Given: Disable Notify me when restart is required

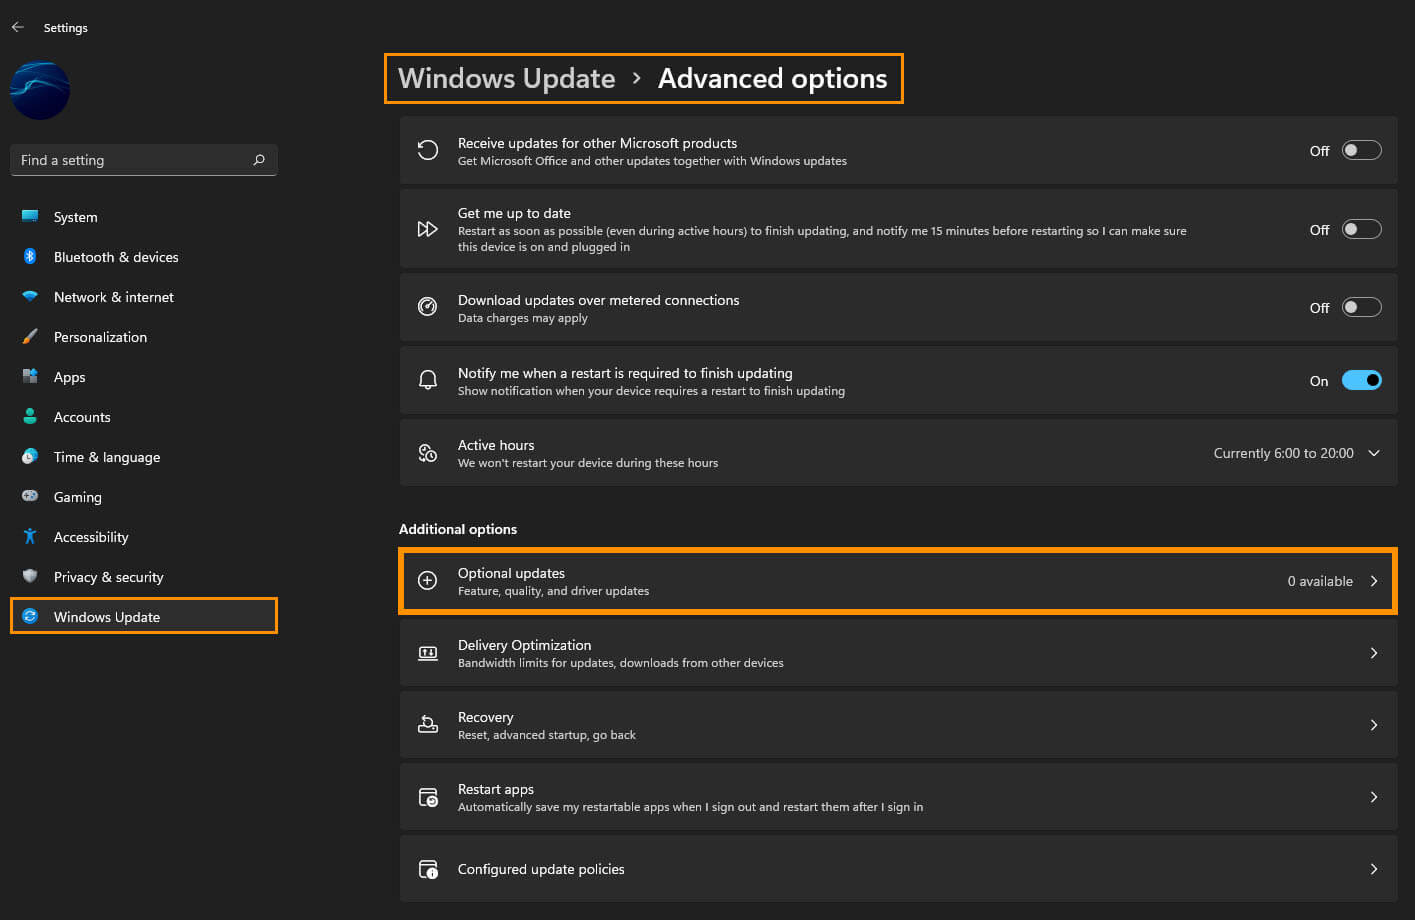Looking at the screenshot, I should [1361, 380].
